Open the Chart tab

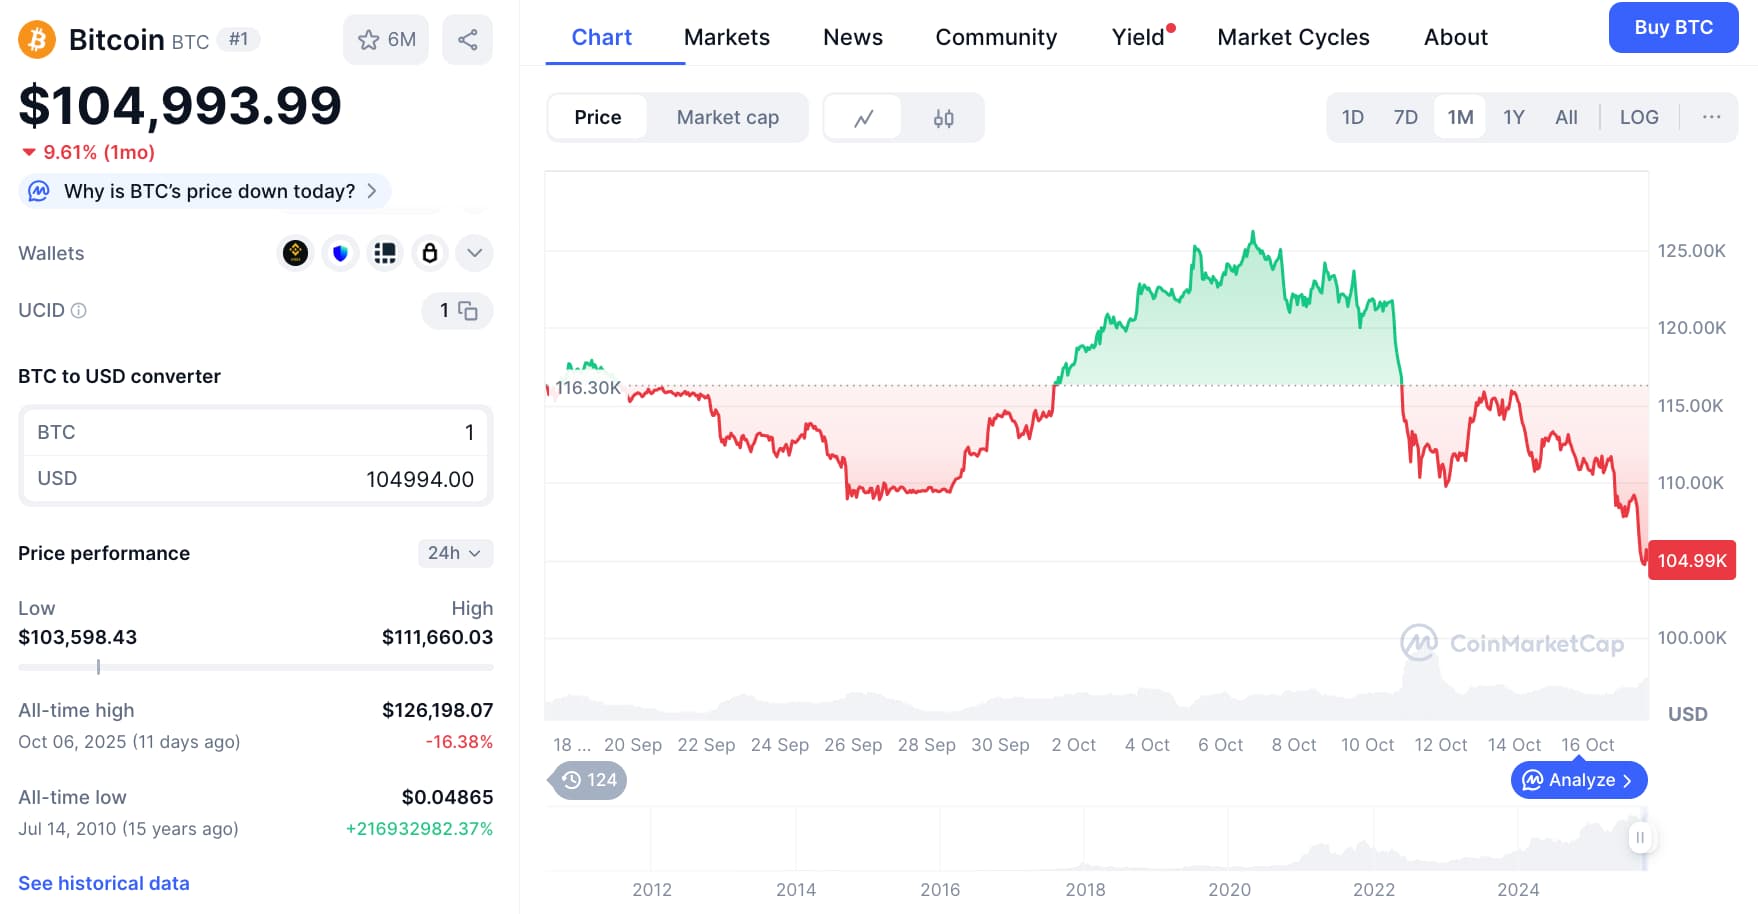(602, 37)
